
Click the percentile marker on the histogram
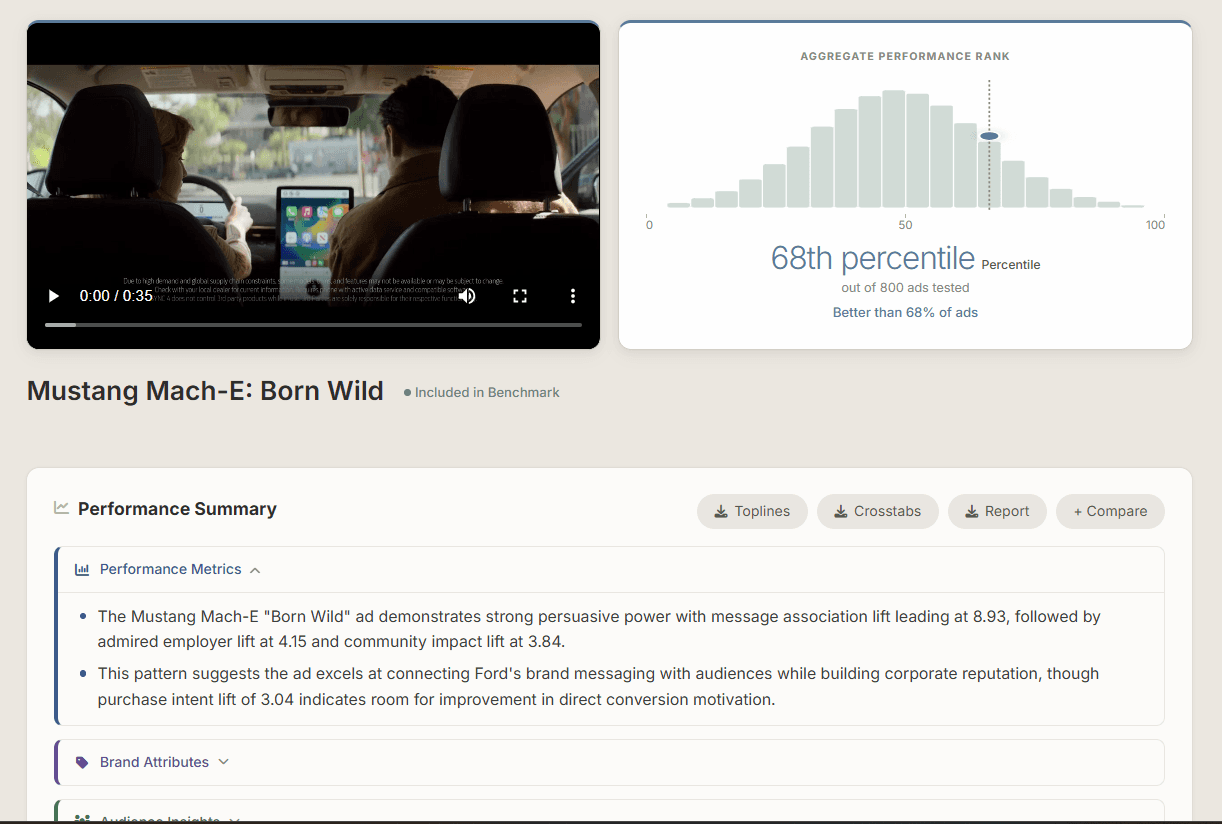(x=989, y=136)
